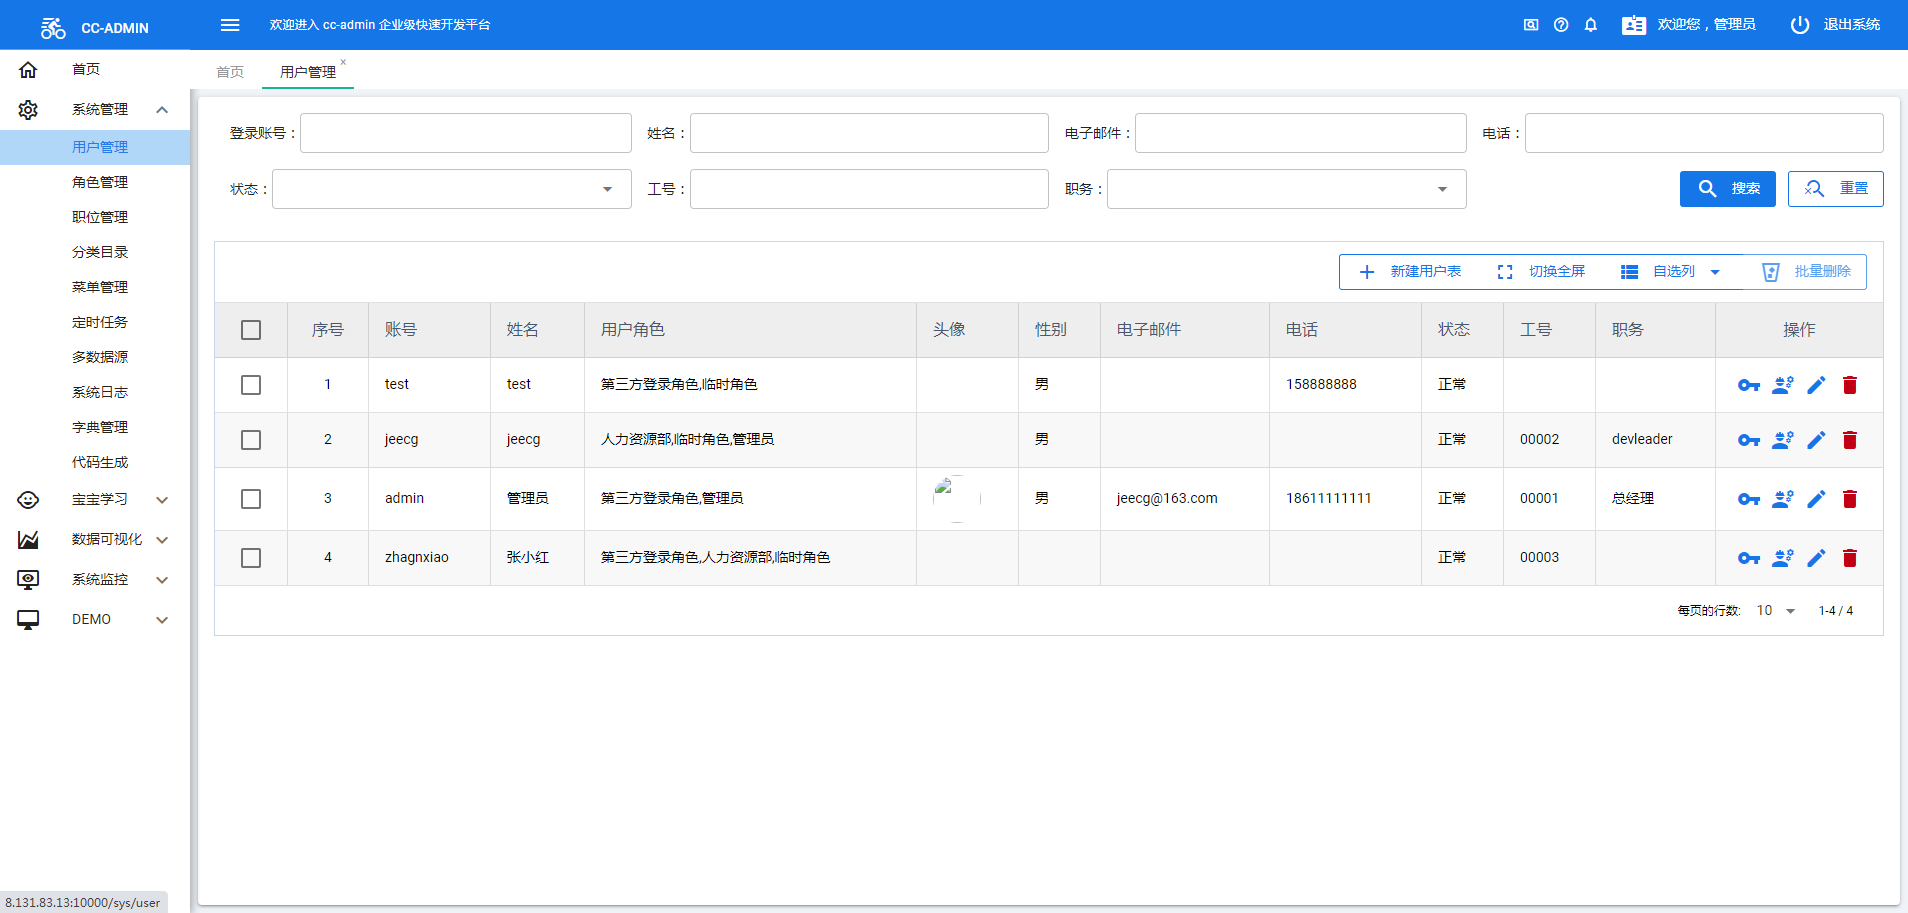Focus the 电子邮件 input field
Viewport: 1908px width, 913px height.
pyautogui.click(x=1301, y=133)
